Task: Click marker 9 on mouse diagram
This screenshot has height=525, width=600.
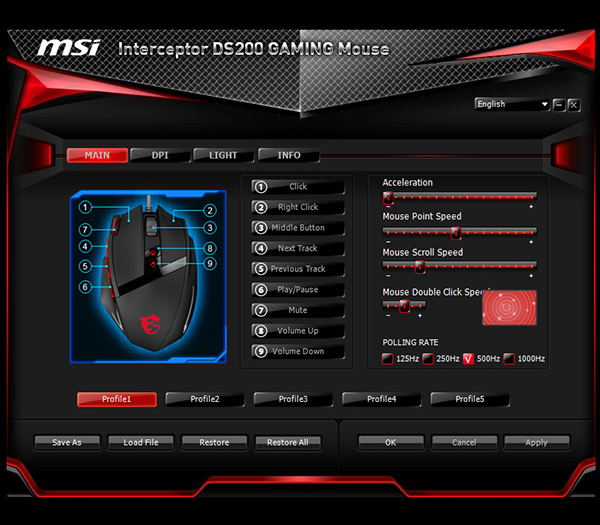Action: point(210,264)
